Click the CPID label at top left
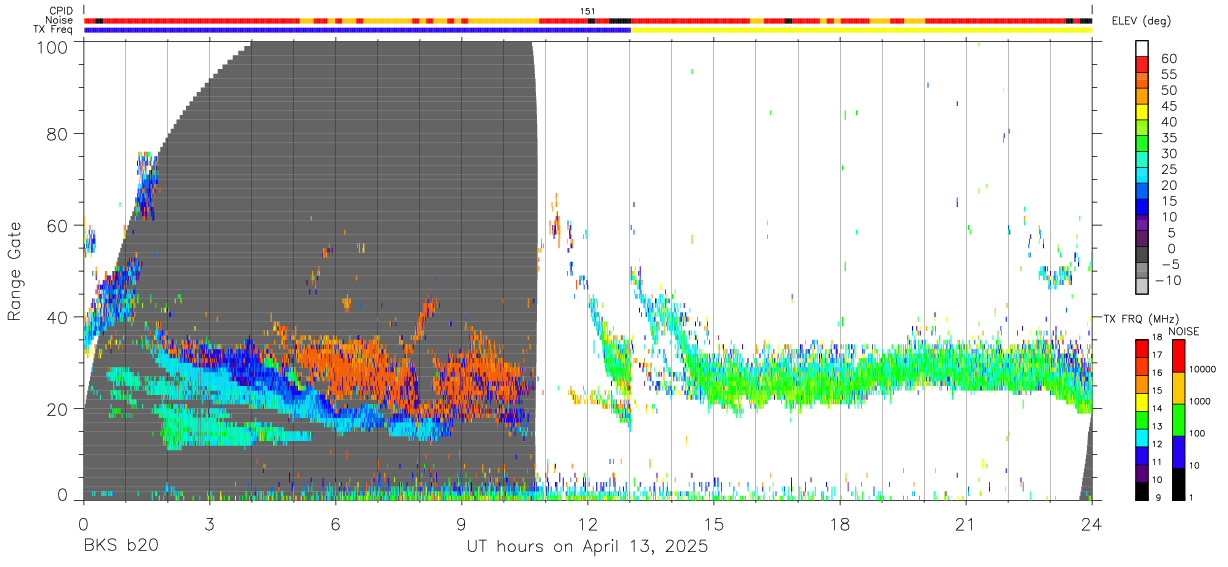The image size is (1228, 567). 60,11
